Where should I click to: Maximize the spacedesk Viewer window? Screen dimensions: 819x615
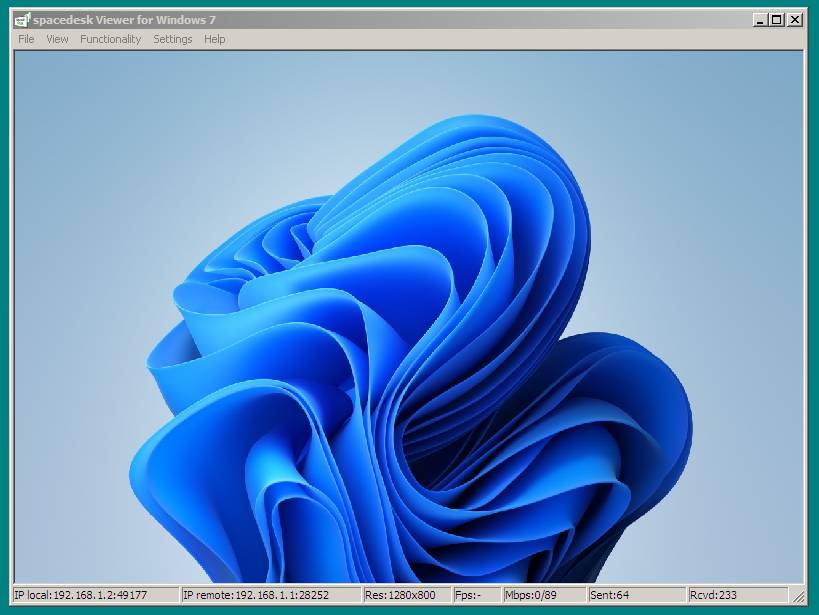click(777, 20)
